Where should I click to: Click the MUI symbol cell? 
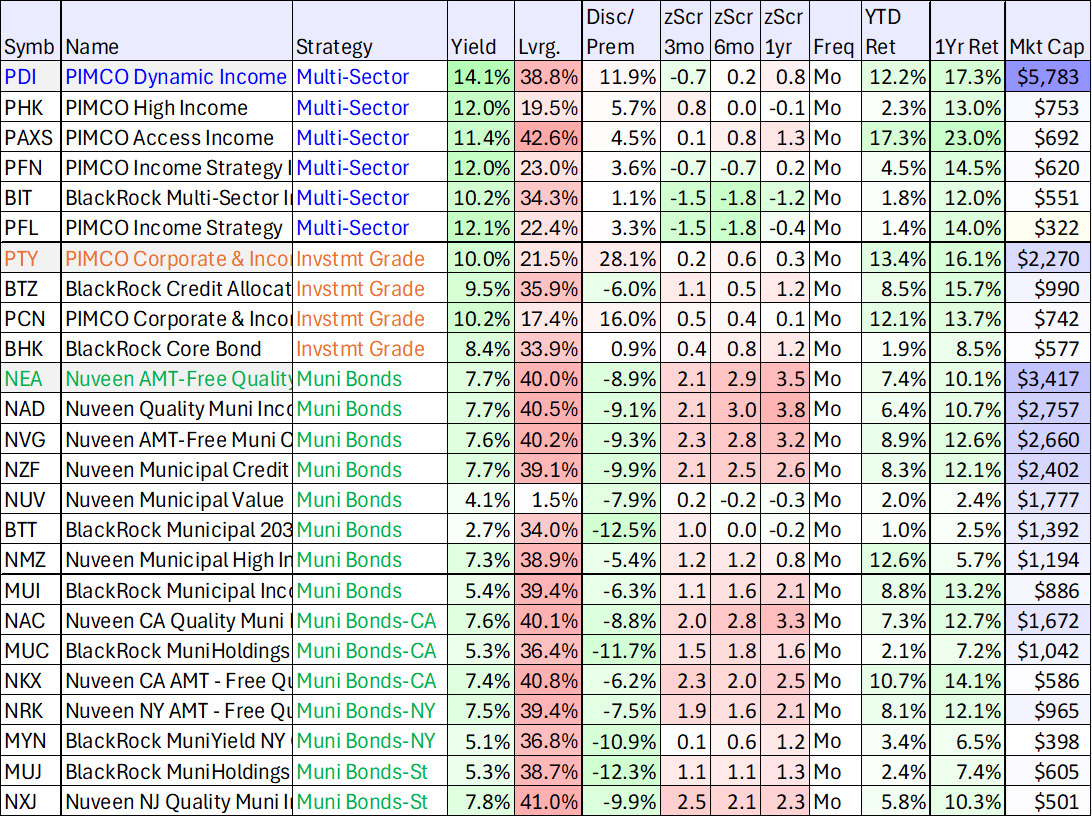(x=31, y=590)
